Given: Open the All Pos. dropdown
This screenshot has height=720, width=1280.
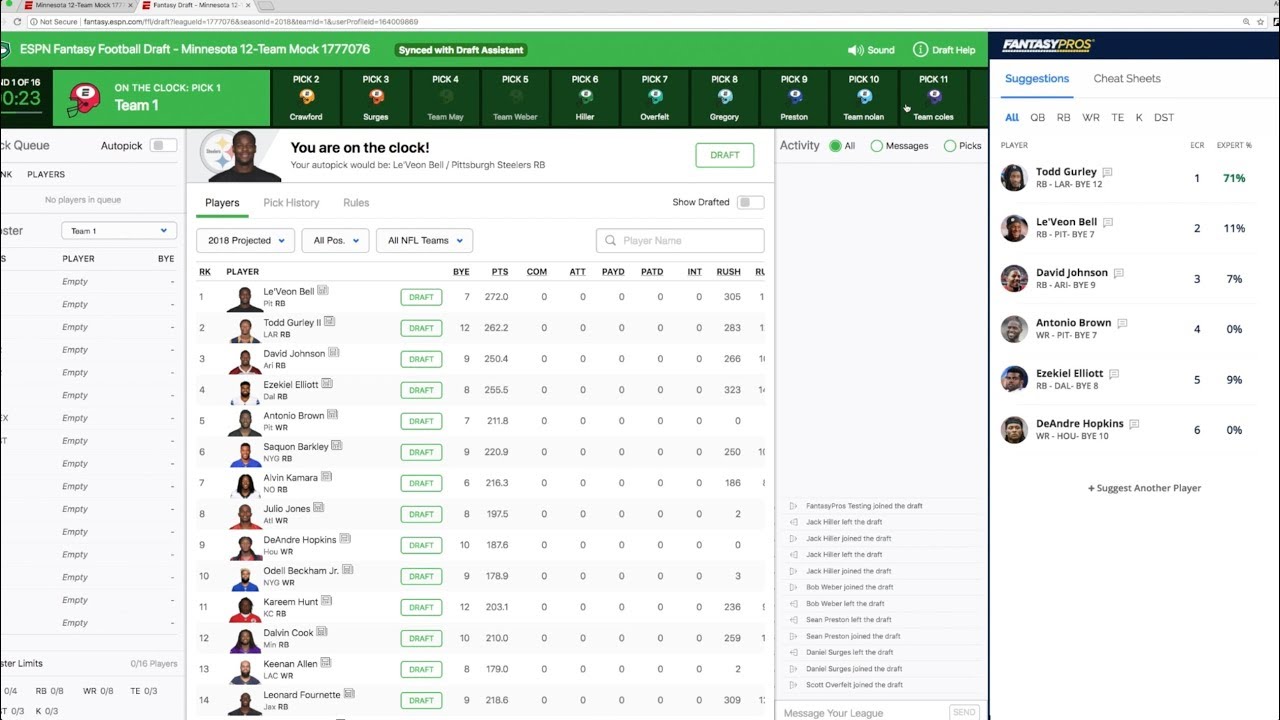Looking at the screenshot, I should pyautogui.click(x=335, y=240).
